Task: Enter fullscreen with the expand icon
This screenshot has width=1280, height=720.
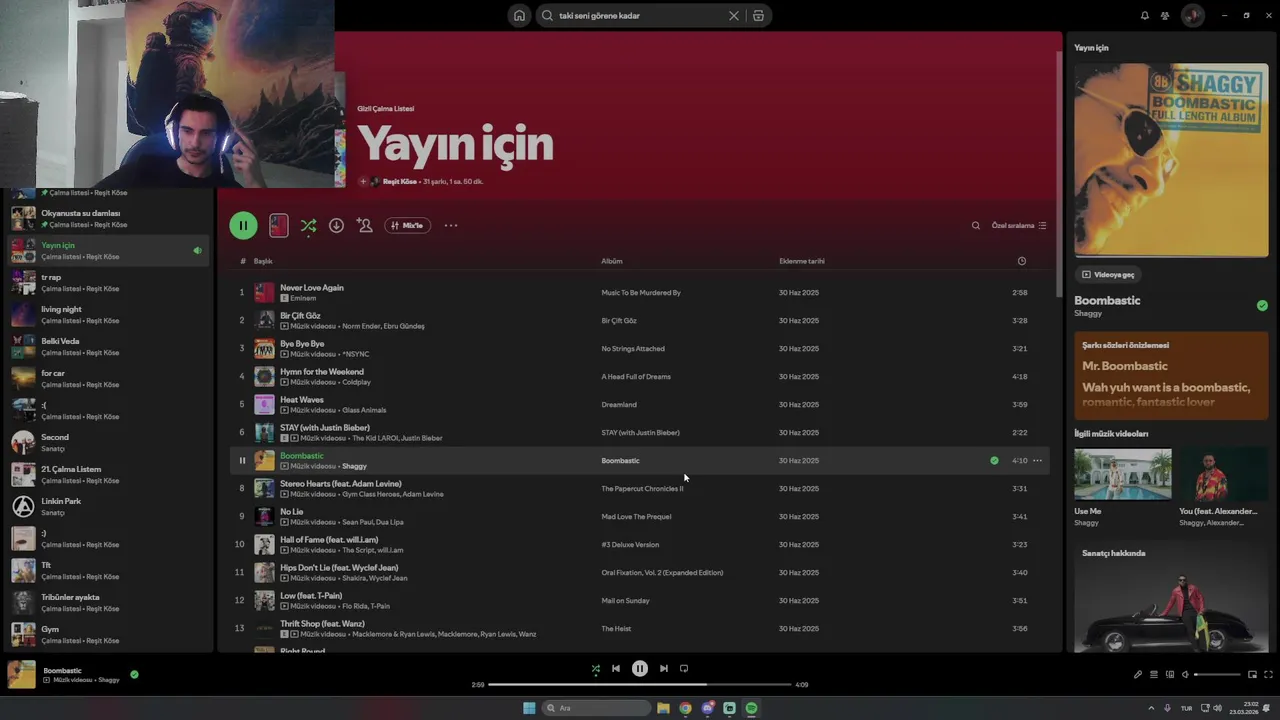Action: (x=1268, y=675)
